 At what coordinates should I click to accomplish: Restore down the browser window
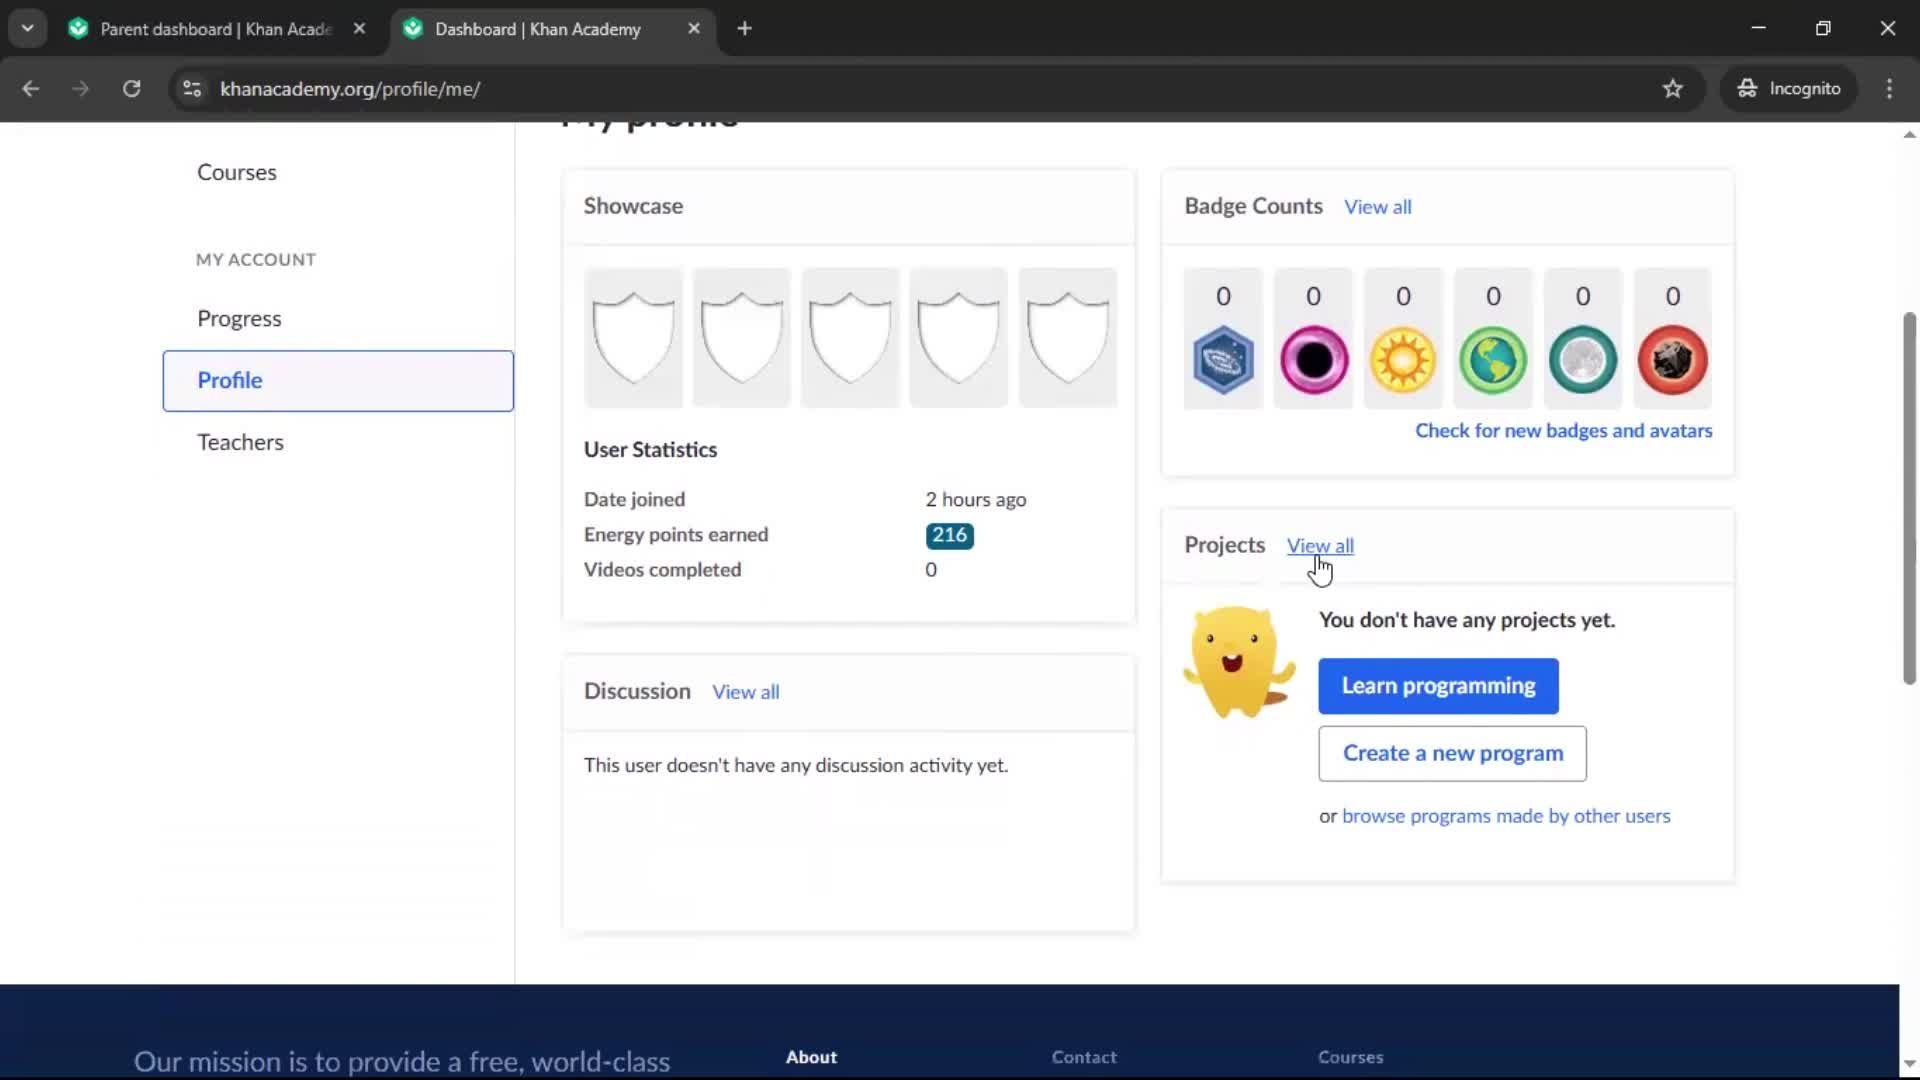coord(1823,29)
